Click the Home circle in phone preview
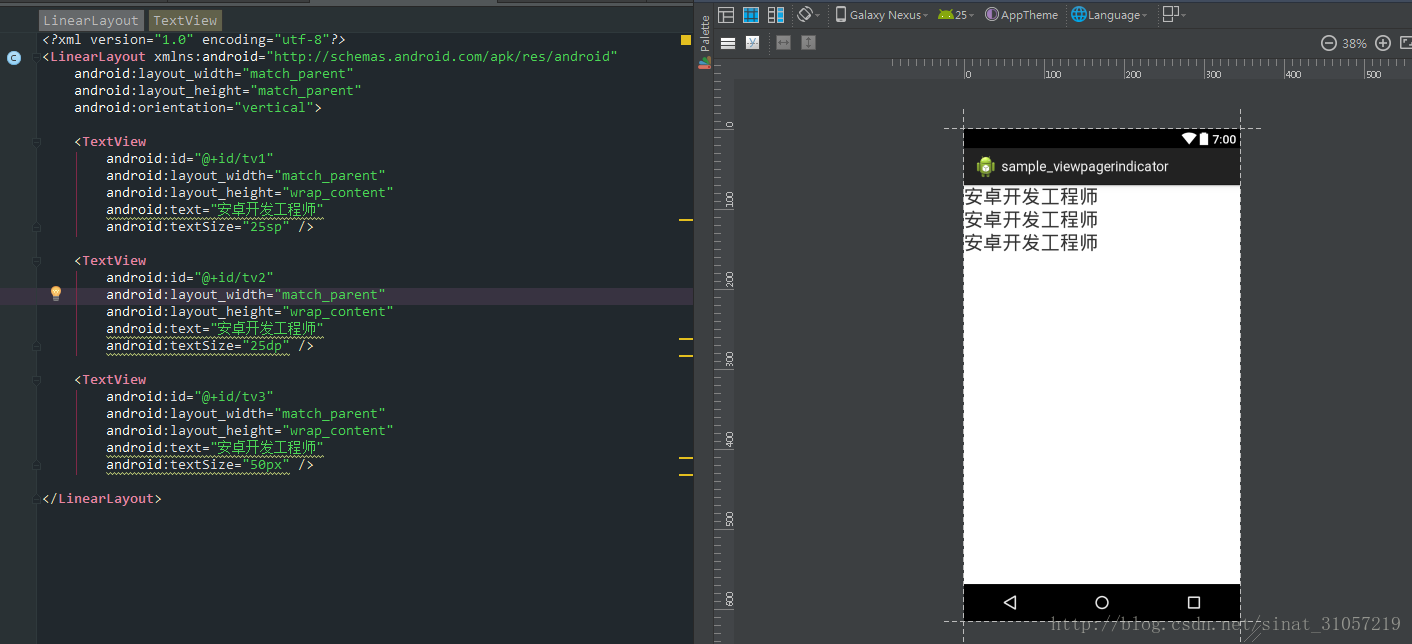This screenshot has width=1412, height=644. click(1102, 602)
